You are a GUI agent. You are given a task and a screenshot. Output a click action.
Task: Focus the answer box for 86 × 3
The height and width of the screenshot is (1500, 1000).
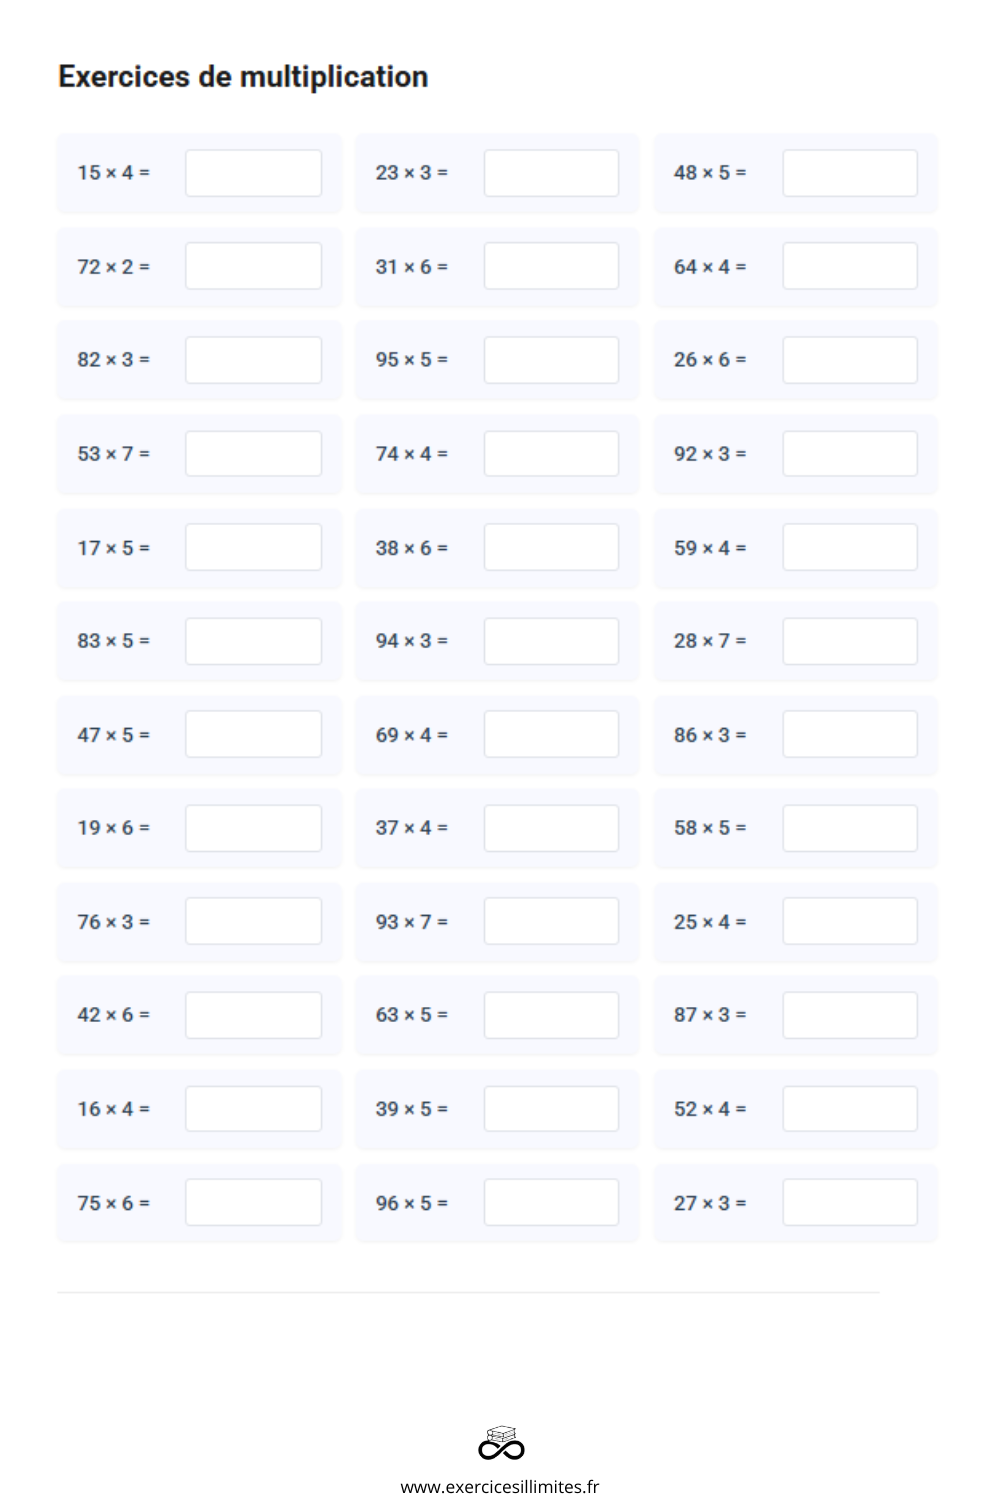(849, 734)
